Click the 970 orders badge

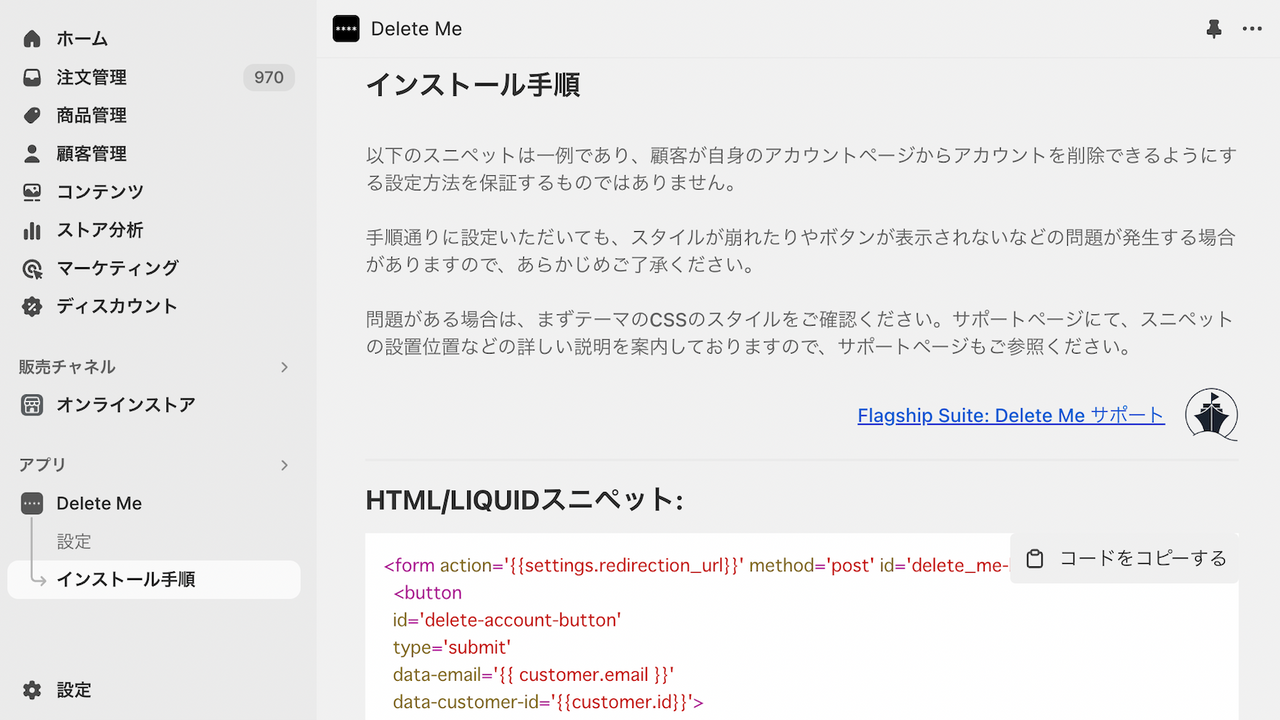pos(269,77)
